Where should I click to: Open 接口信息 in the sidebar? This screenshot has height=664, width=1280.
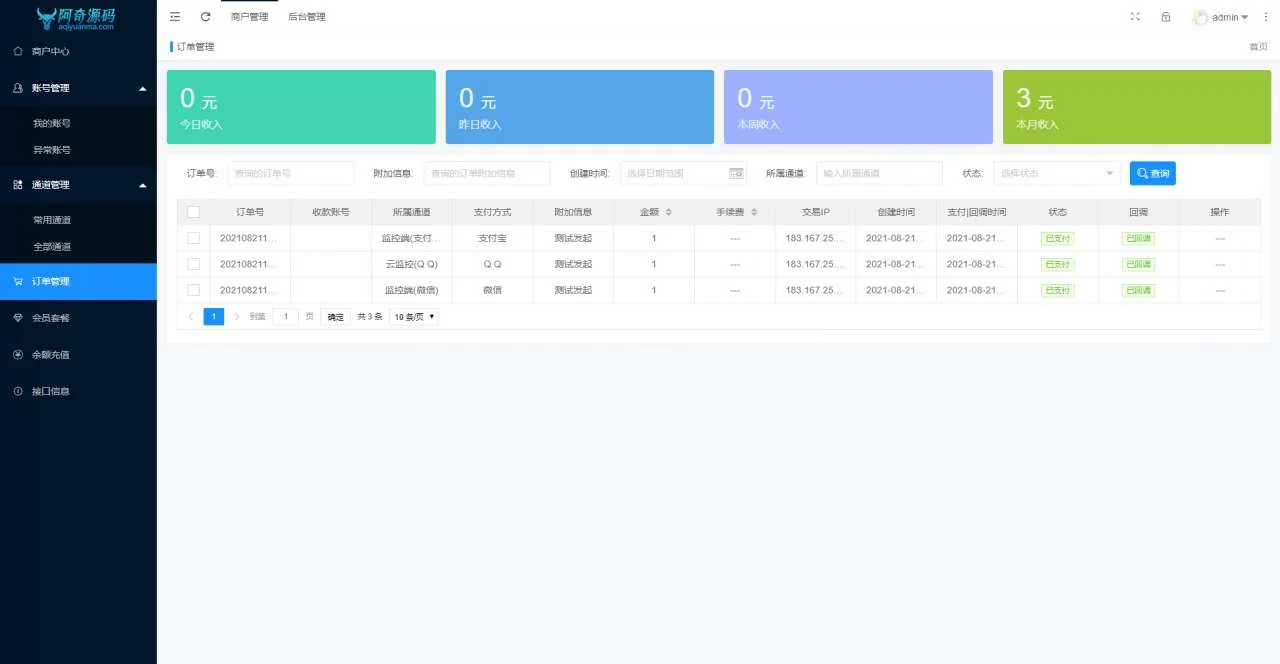(x=52, y=390)
